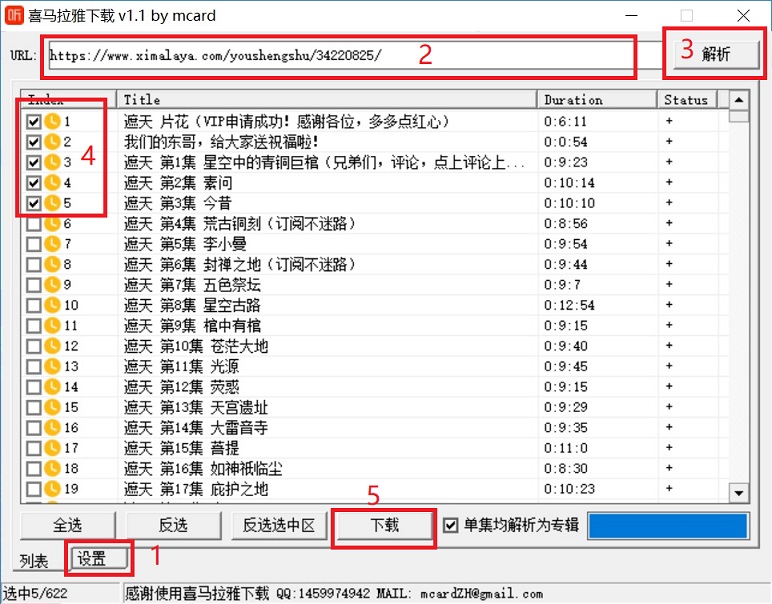Toggle the 单集均解析为专辑 checkbox
This screenshot has height=604, width=772.
pos(450,525)
